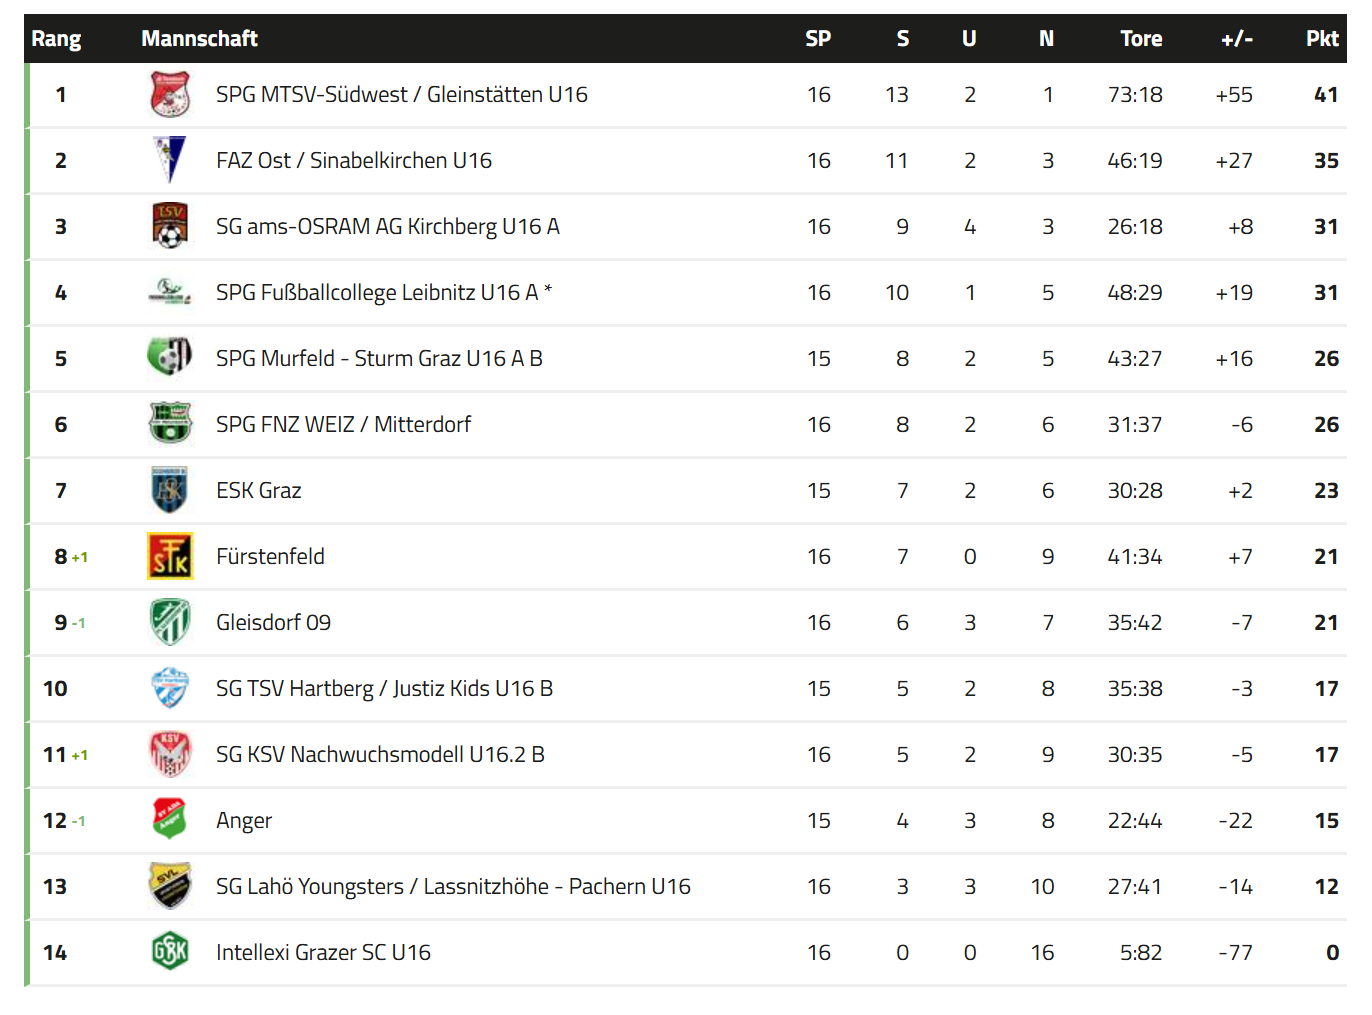The image size is (1372, 1015).
Task: Click the SPG FNZ WEIZ green crest
Action: point(170,423)
